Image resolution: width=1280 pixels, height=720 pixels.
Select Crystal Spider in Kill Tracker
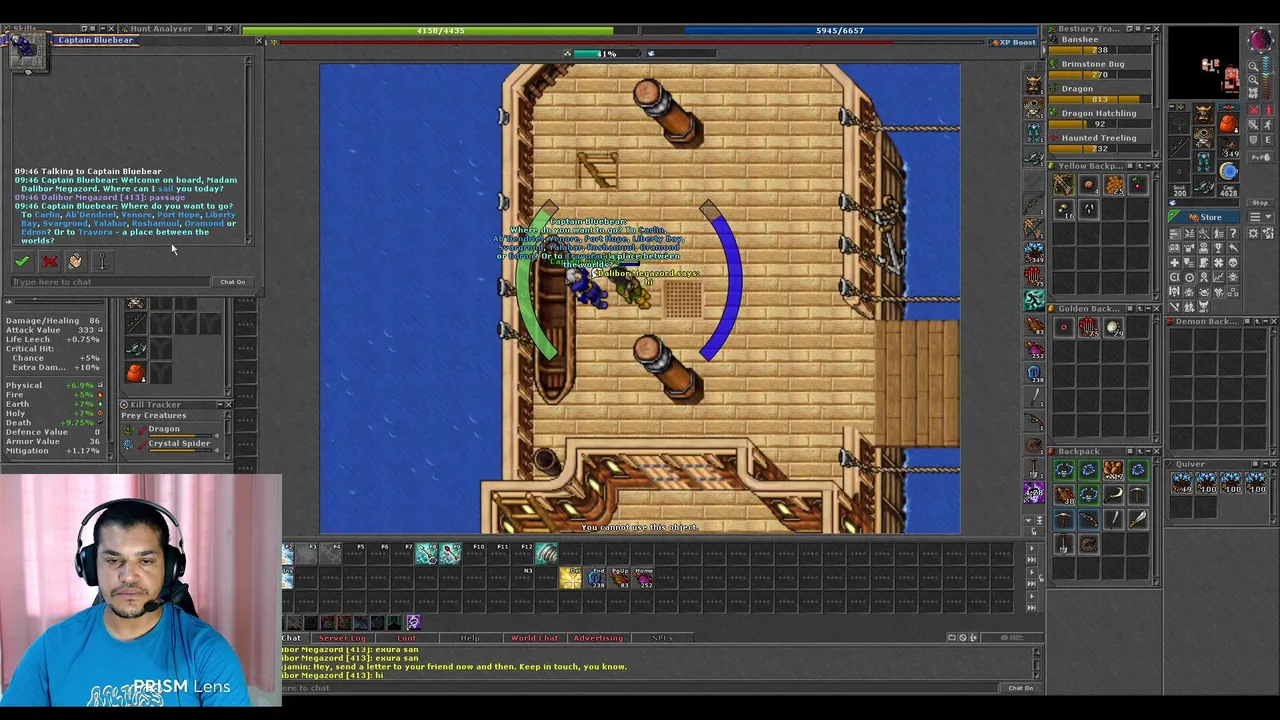click(x=170, y=443)
